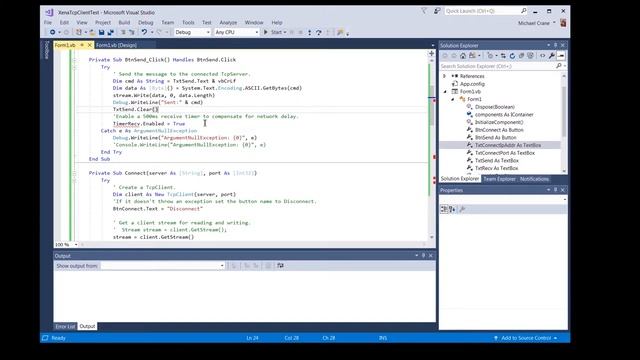640x360 pixels.
Task: Collapse the Form1.vb node in Solution Explorer
Action: click(x=445, y=92)
